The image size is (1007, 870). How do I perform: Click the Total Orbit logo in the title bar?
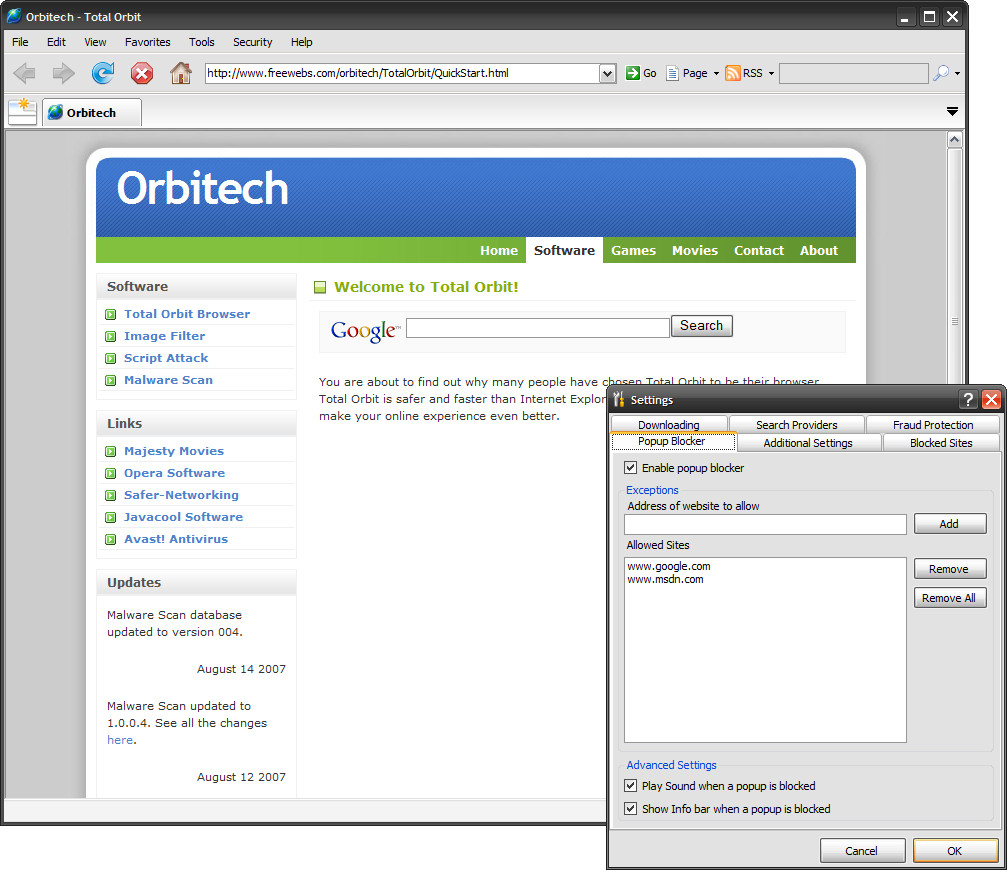pos(14,16)
